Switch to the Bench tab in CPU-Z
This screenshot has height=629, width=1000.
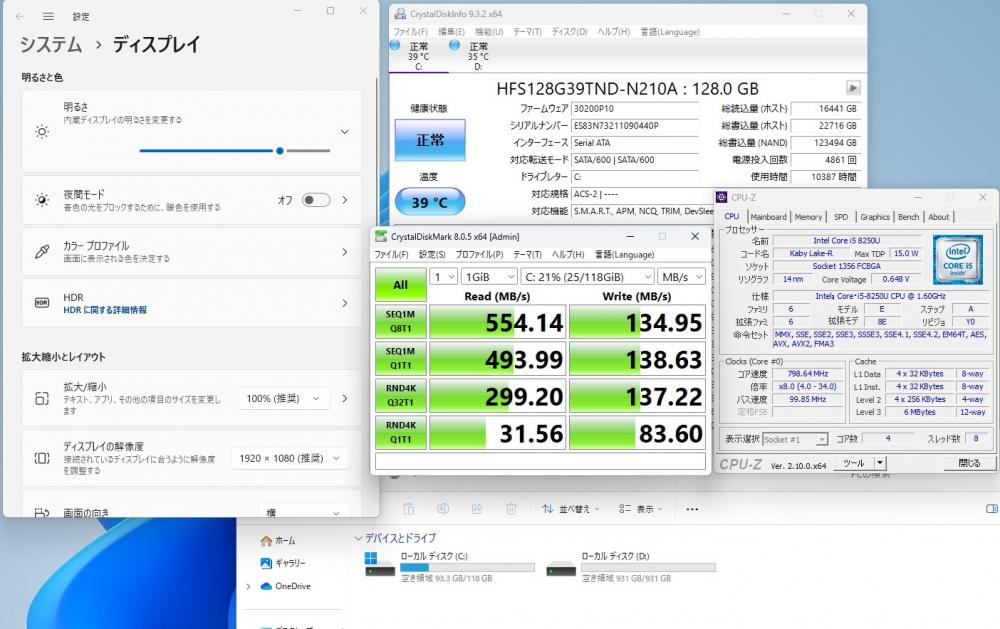click(908, 217)
